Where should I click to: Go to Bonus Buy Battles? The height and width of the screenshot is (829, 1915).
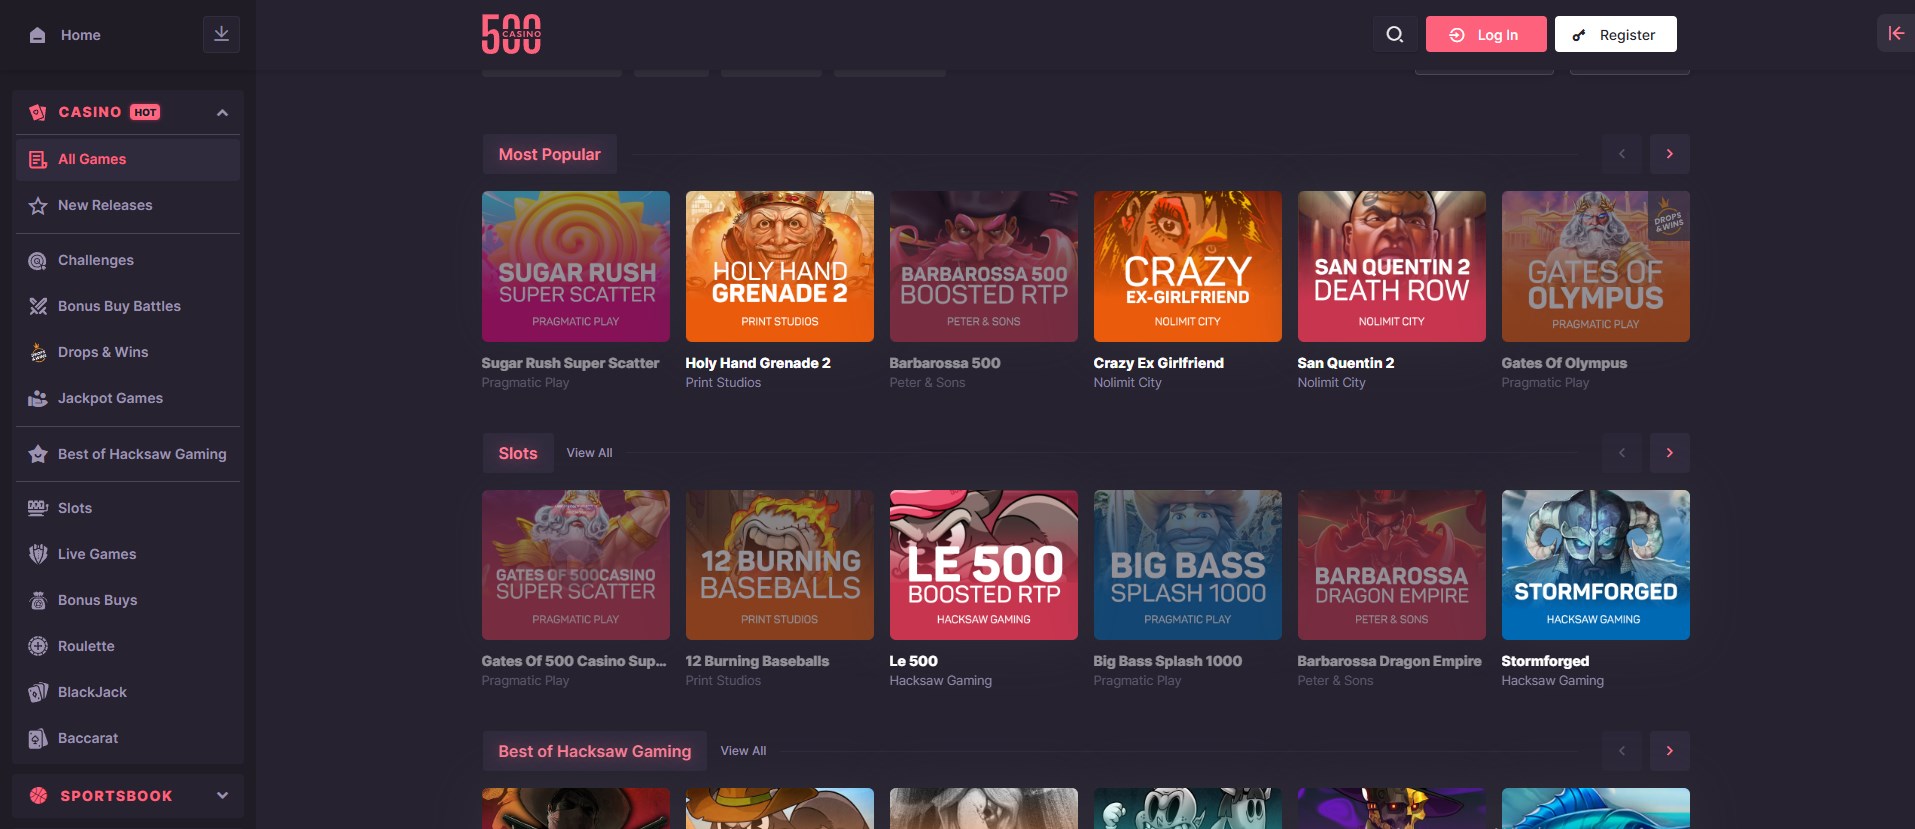coord(128,306)
